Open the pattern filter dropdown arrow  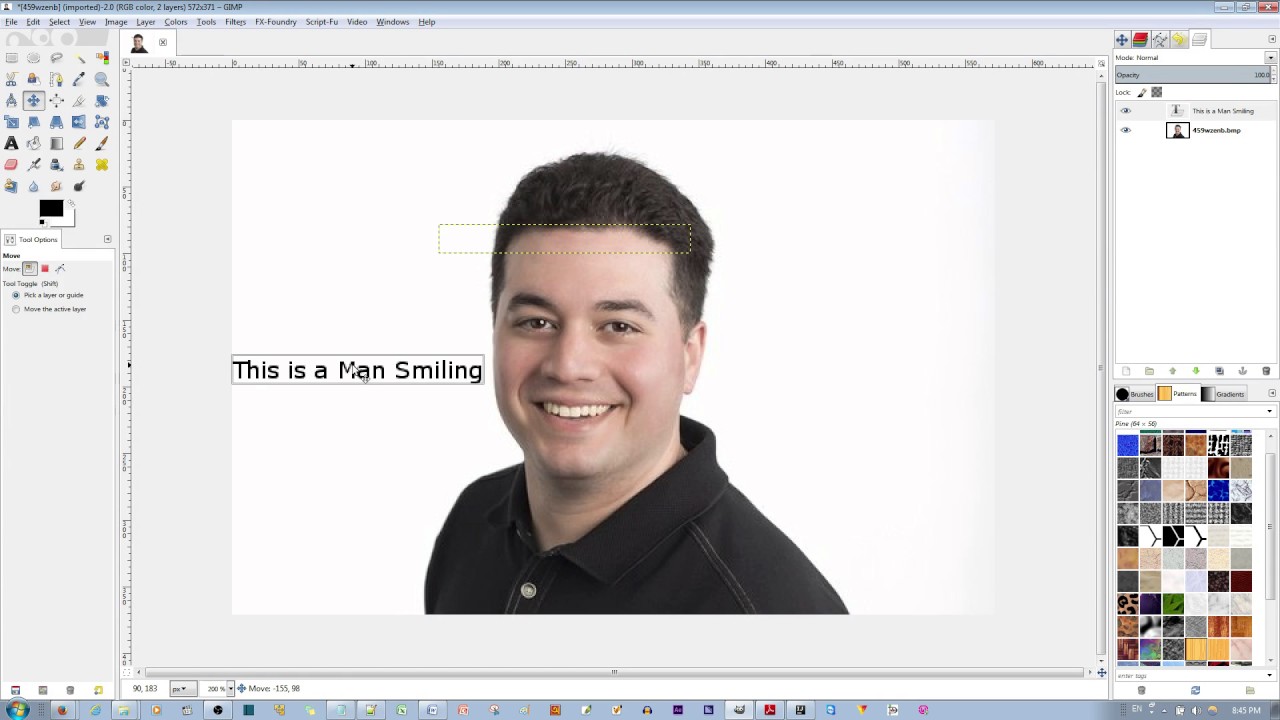1270,411
